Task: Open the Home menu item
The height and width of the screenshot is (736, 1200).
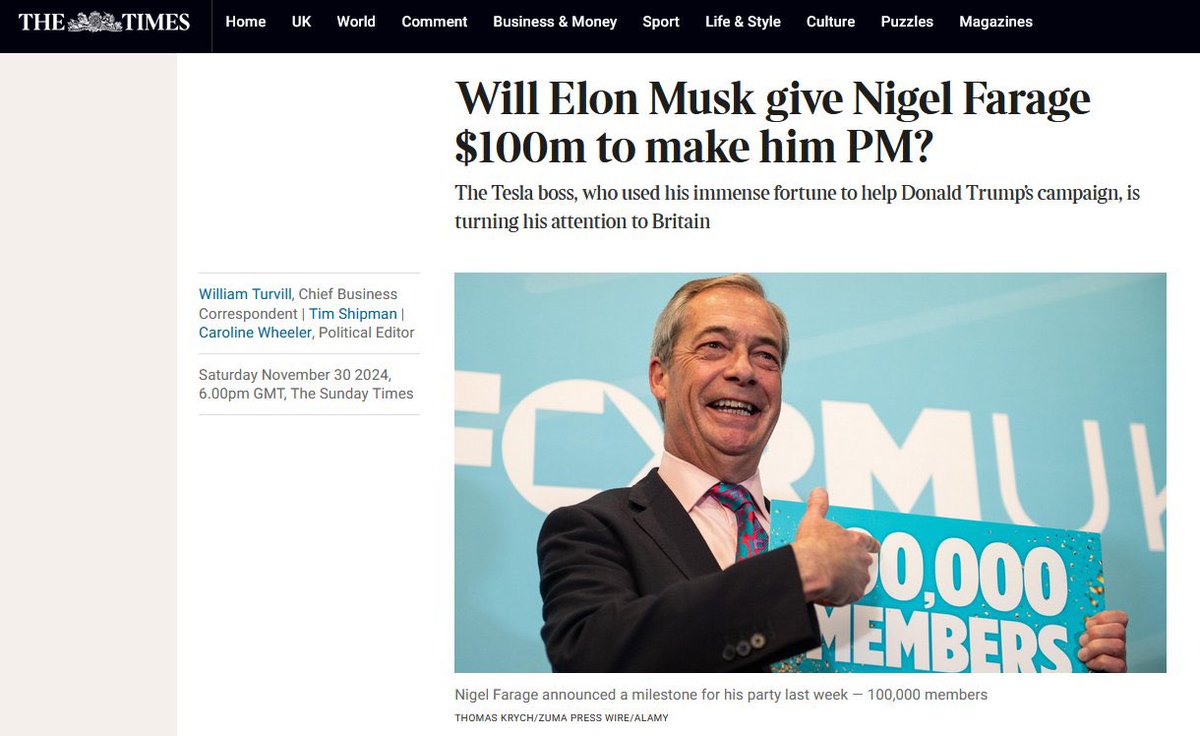Action: [246, 22]
